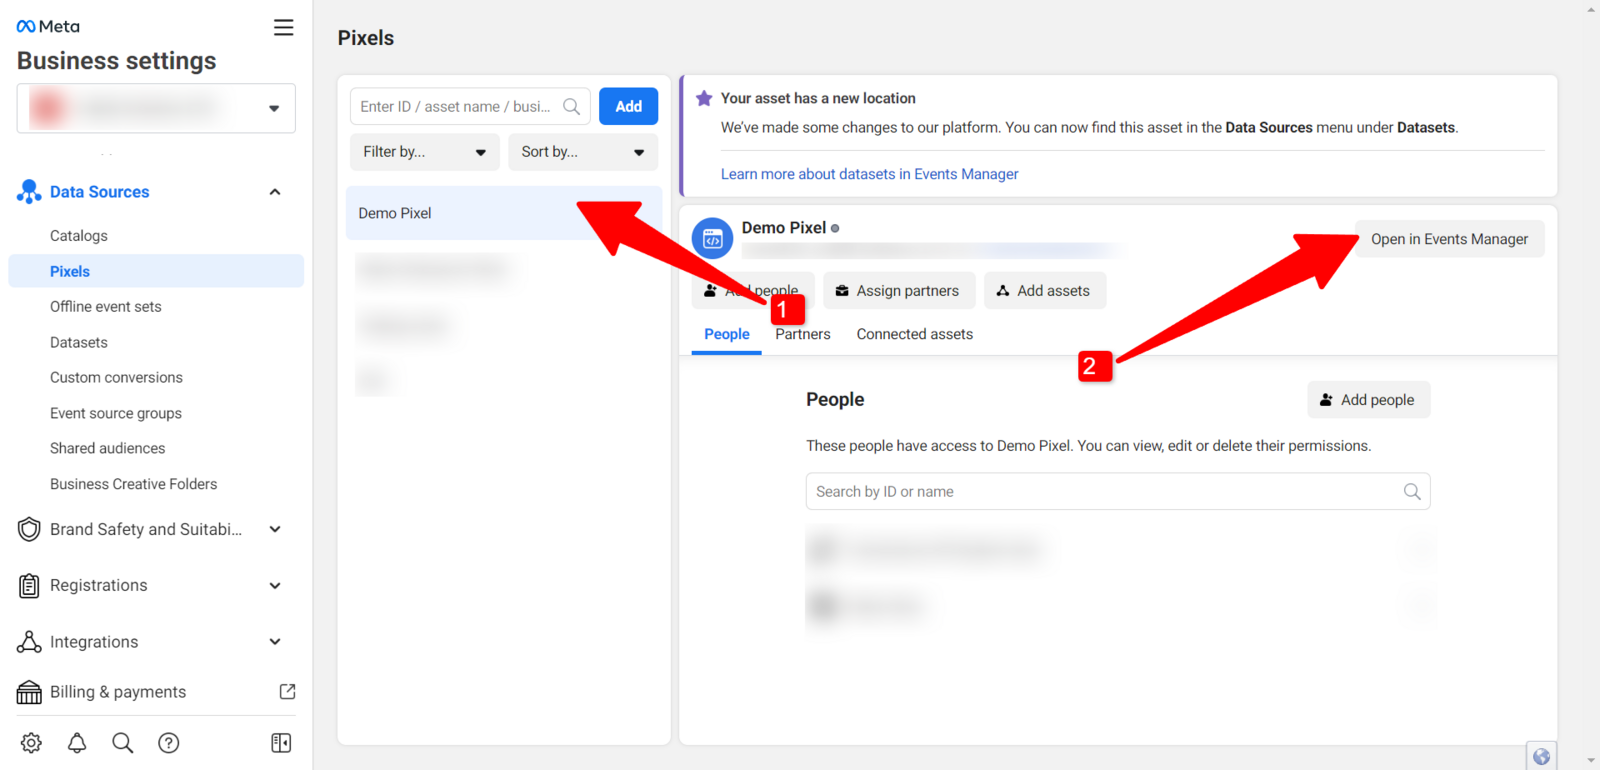This screenshot has height=770, width=1600.
Task: Click Add people button under Demo Pixel
Action: (753, 291)
